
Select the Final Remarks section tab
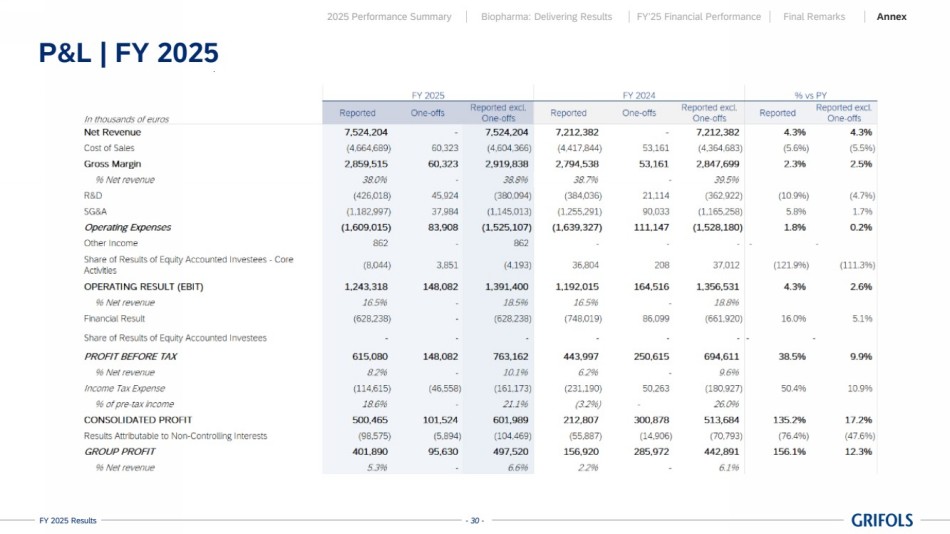coord(813,17)
